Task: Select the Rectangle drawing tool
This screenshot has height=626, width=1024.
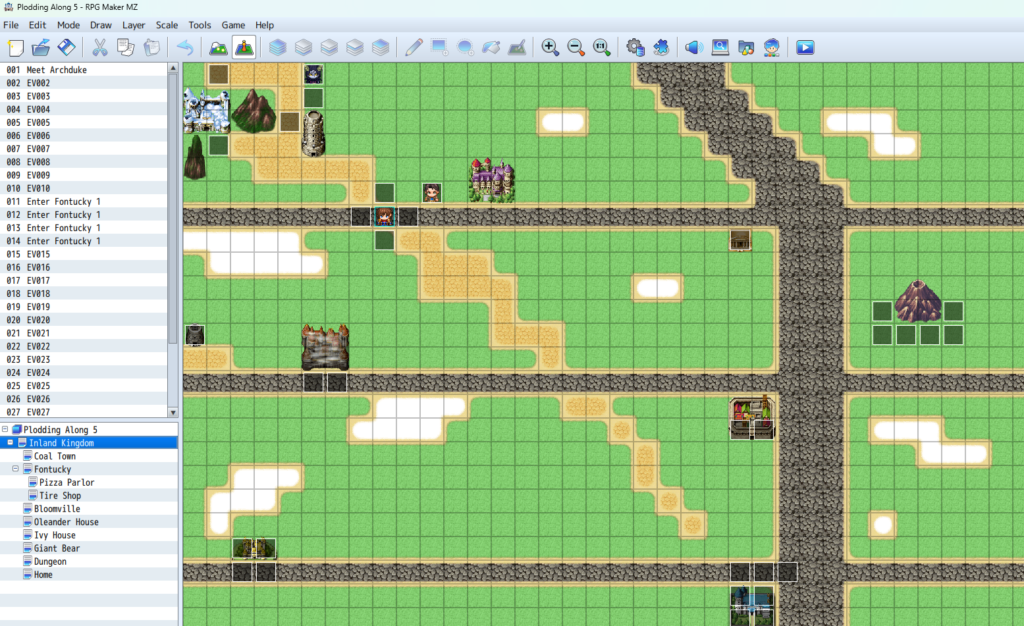Action: pos(440,48)
